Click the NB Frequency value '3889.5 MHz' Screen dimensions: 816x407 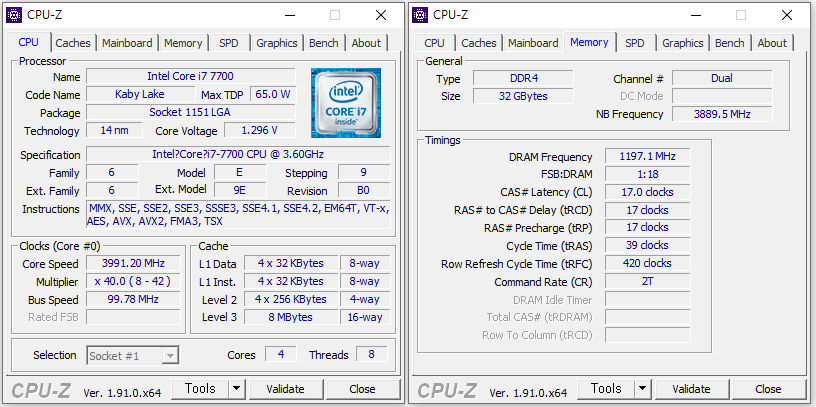click(722, 114)
